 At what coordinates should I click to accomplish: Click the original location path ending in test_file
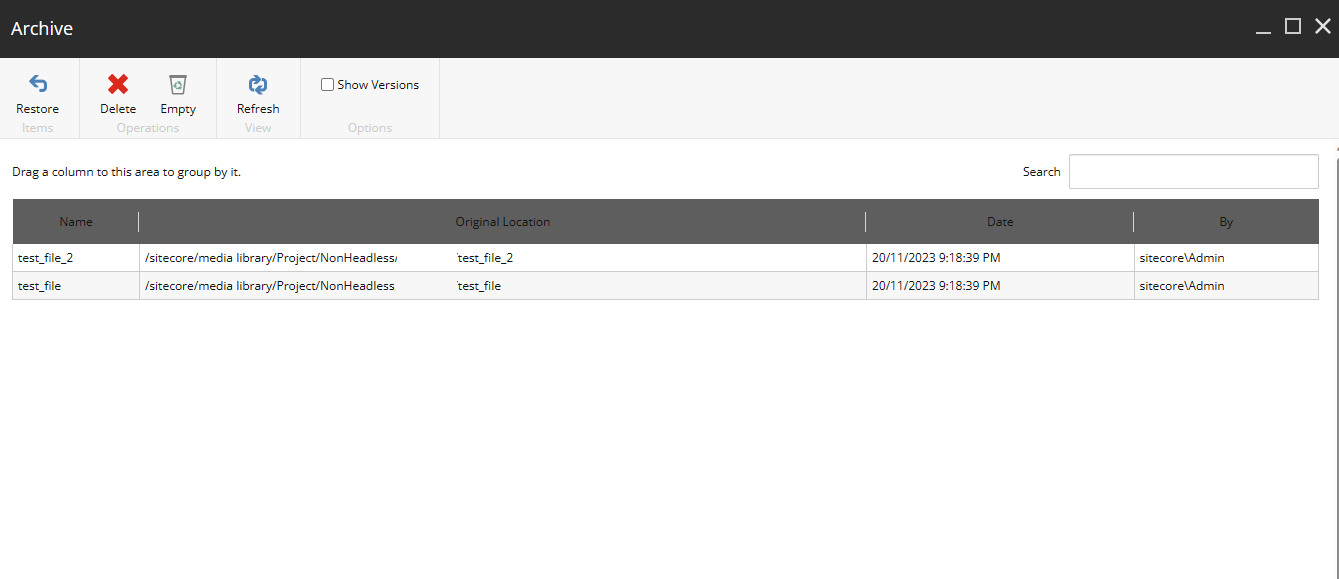tap(503, 286)
